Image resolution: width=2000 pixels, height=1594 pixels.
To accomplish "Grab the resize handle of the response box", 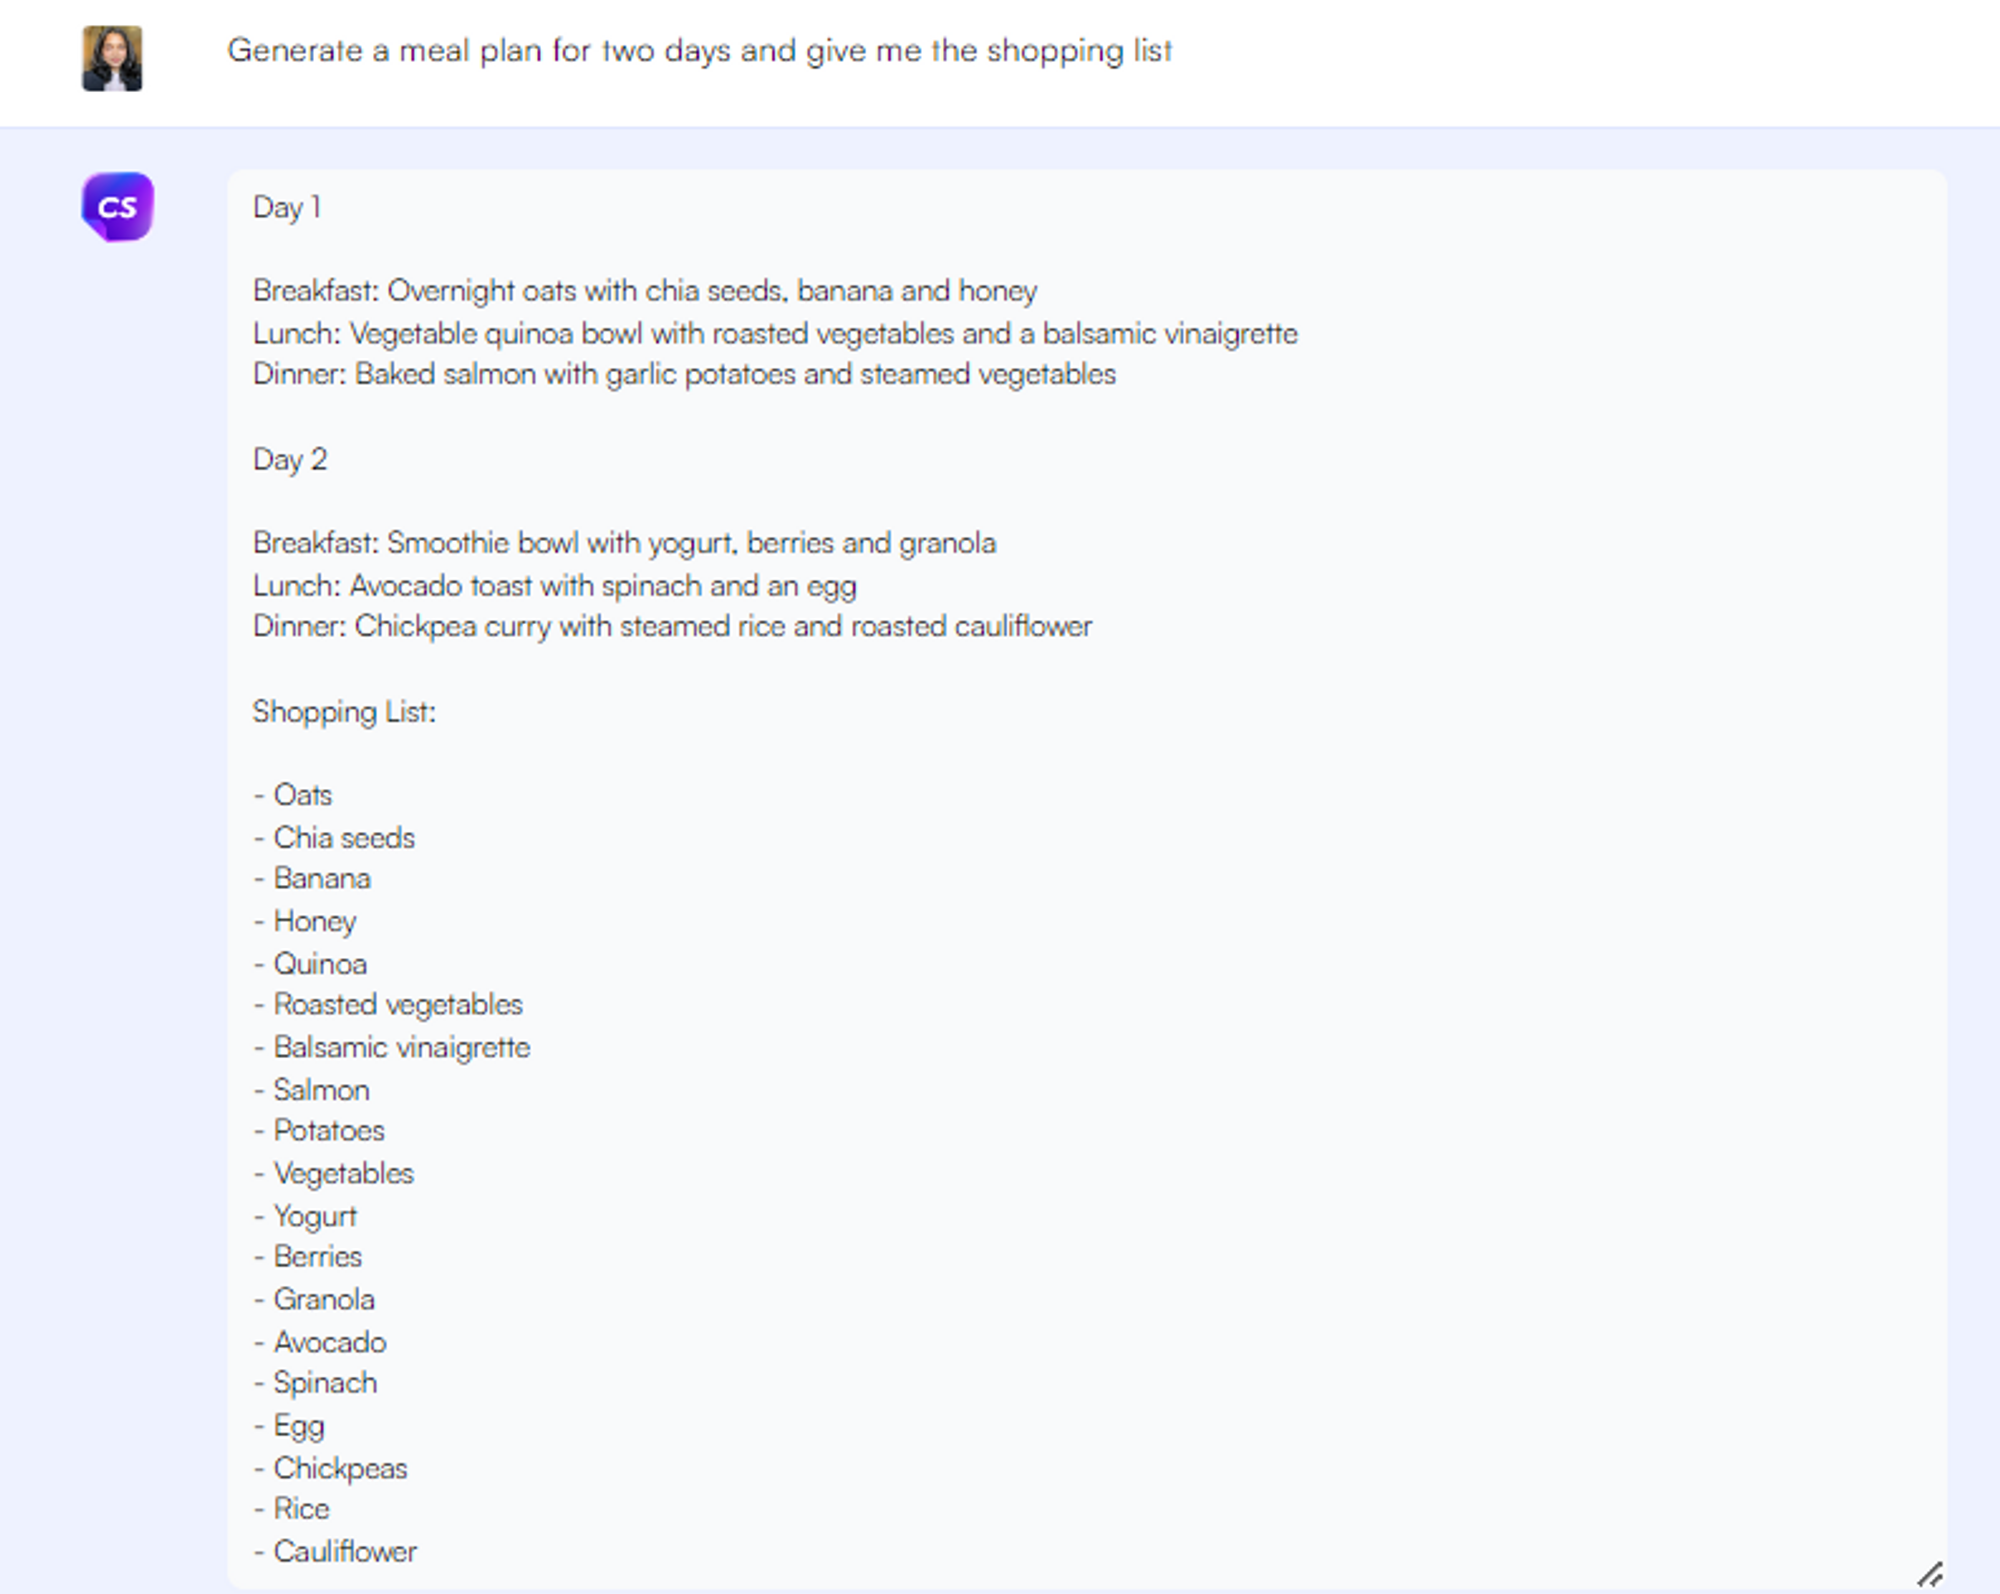I will [x=1929, y=1574].
